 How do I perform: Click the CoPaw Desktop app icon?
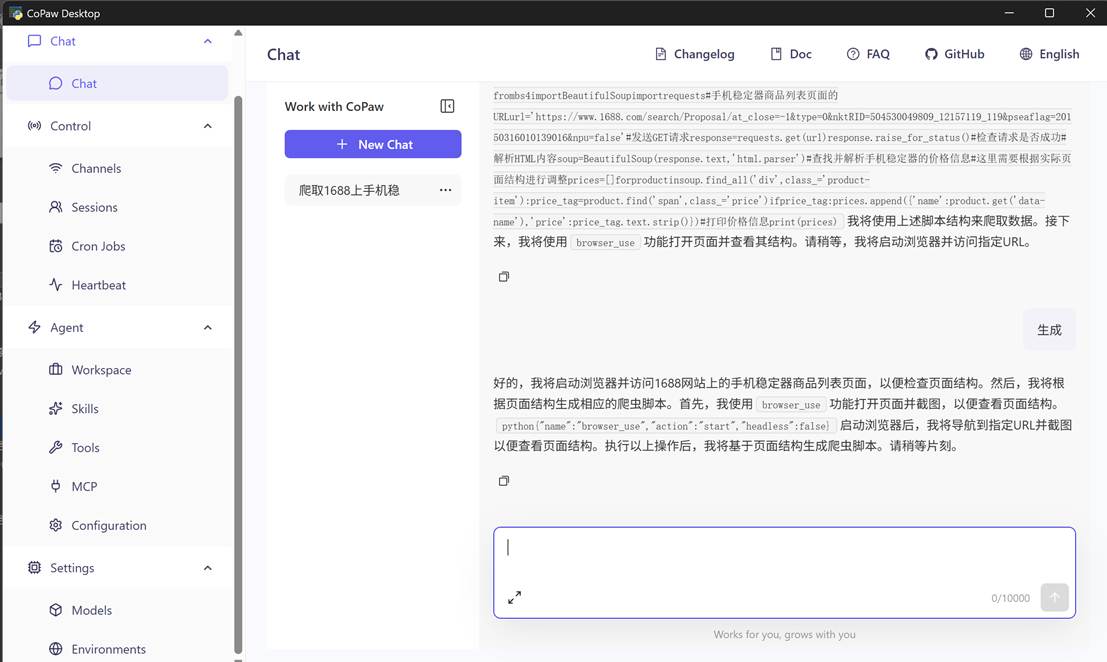pyautogui.click(x=16, y=13)
